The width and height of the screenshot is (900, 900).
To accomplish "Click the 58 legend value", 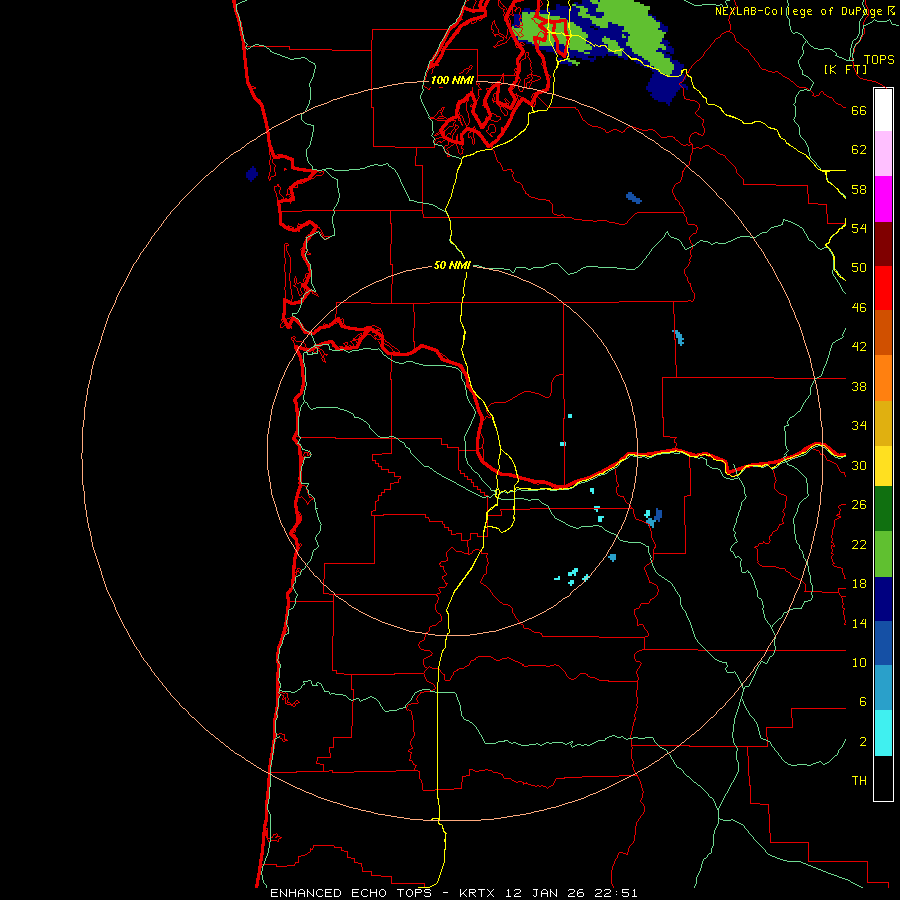I will click(859, 189).
